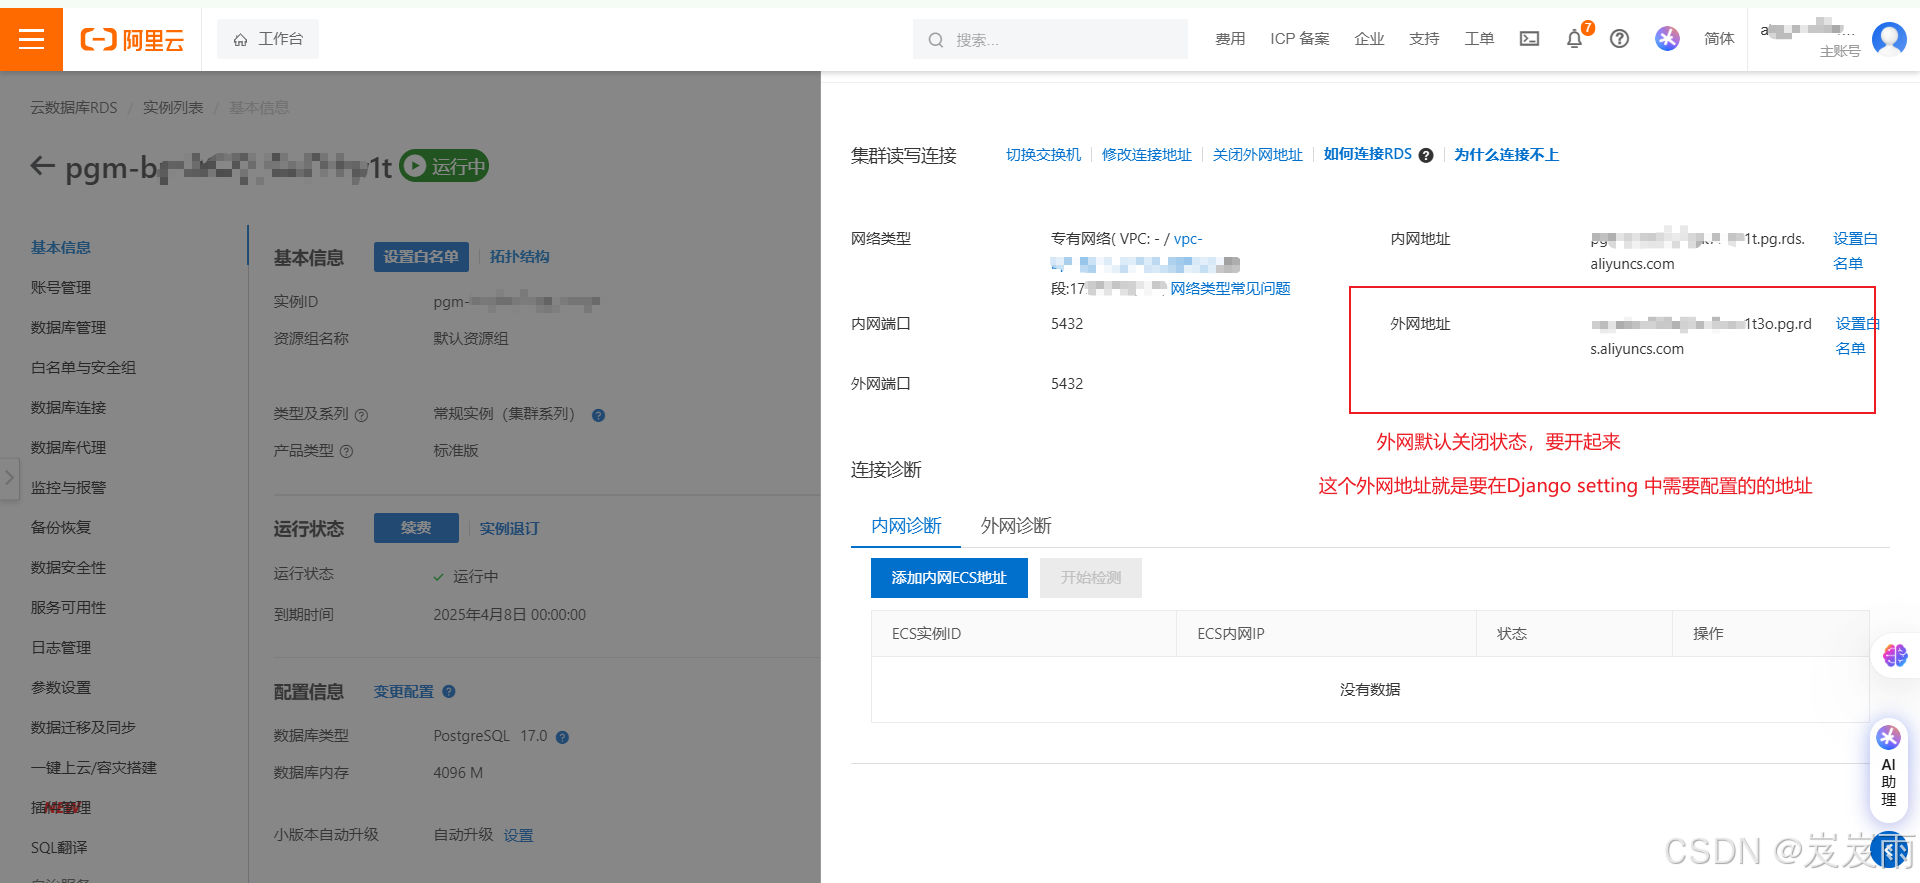The width and height of the screenshot is (1920, 883).
Task: Select 数据库代理 in the sidebar
Action: click(68, 447)
